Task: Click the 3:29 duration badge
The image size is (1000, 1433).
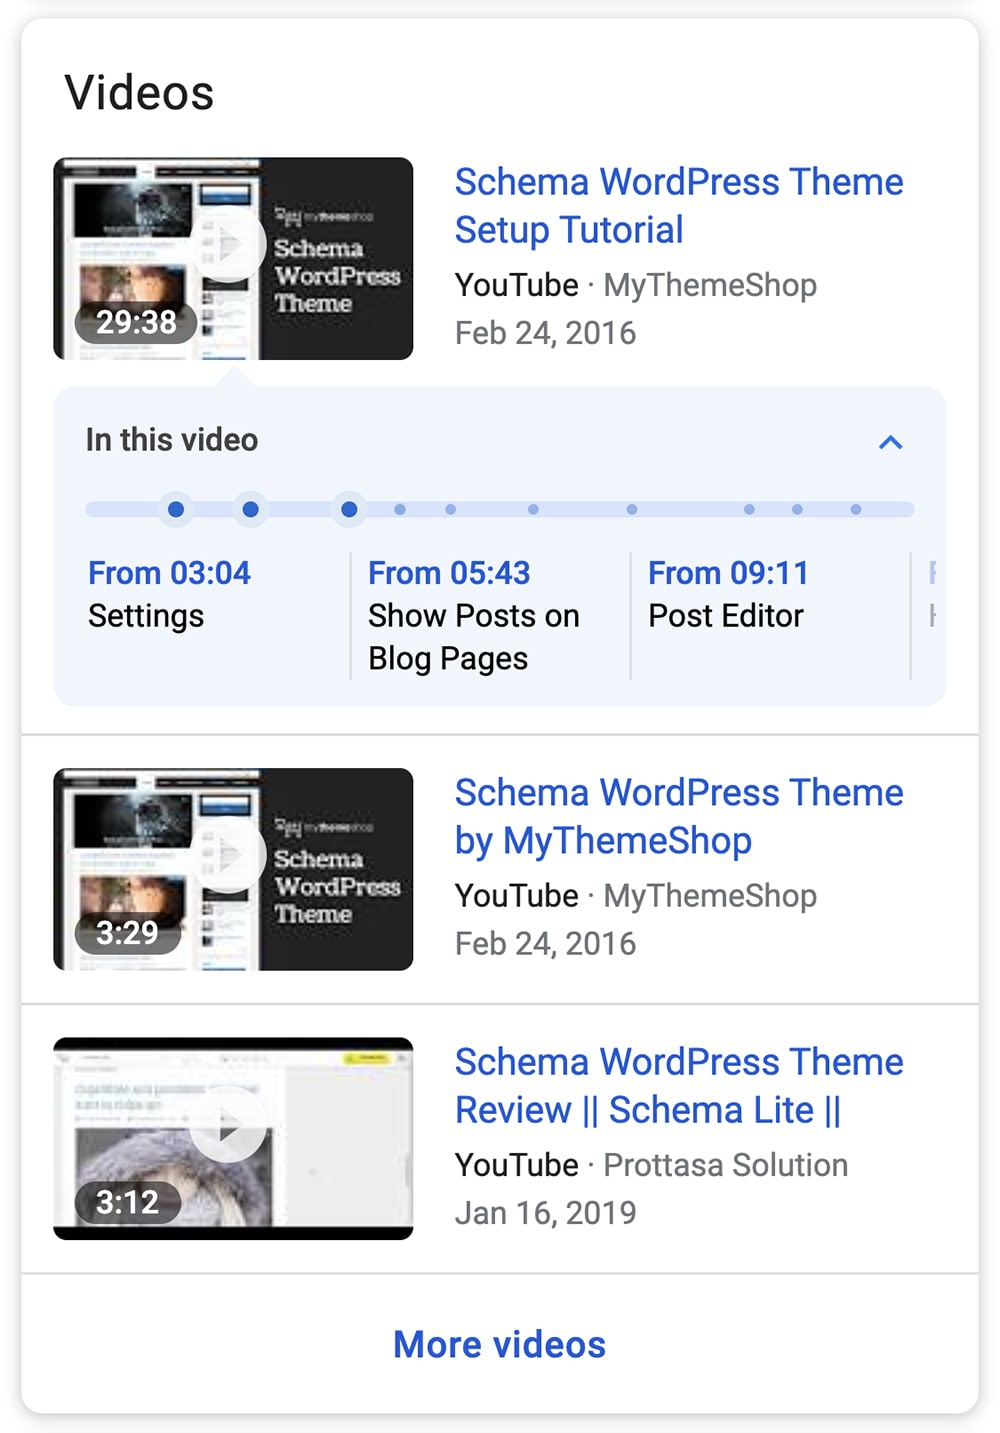Action: pos(128,933)
